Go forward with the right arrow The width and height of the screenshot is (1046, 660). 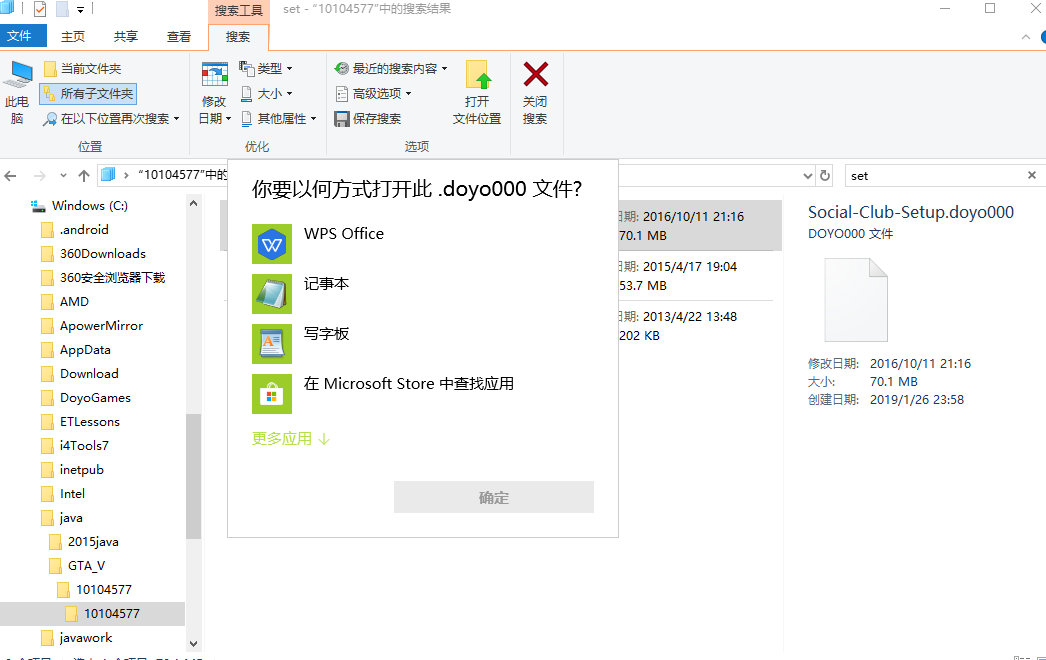[40, 176]
